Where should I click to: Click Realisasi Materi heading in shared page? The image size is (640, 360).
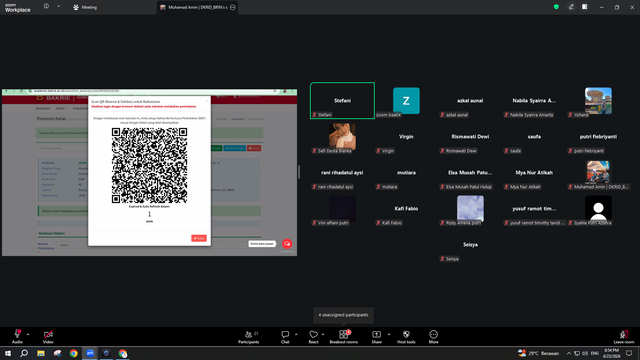click(x=51, y=233)
